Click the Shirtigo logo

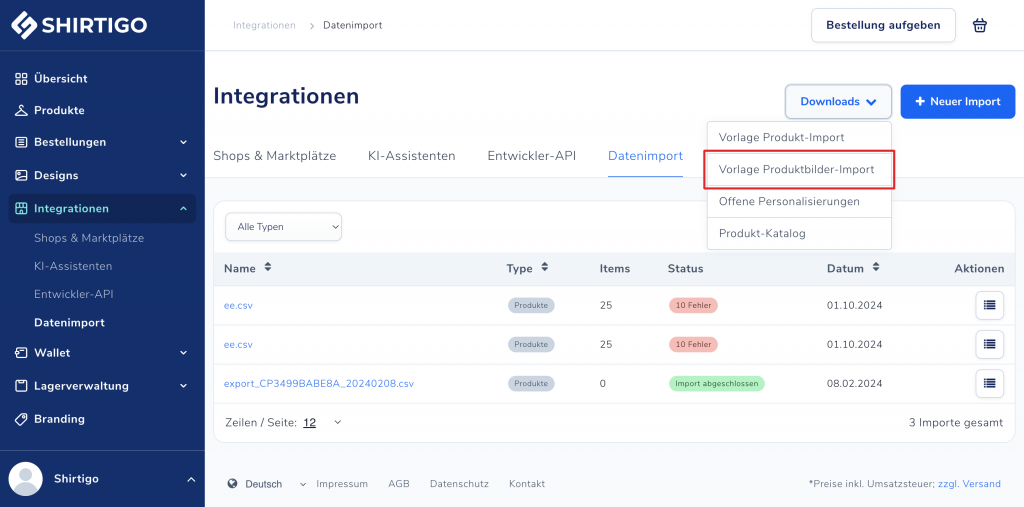[79, 25]
